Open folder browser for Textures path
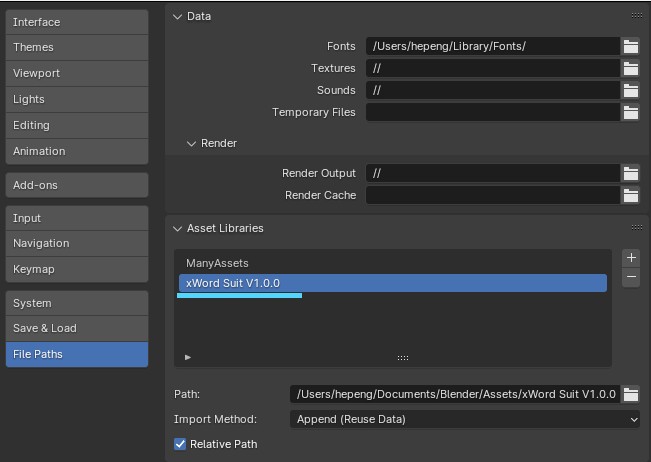 631,68
